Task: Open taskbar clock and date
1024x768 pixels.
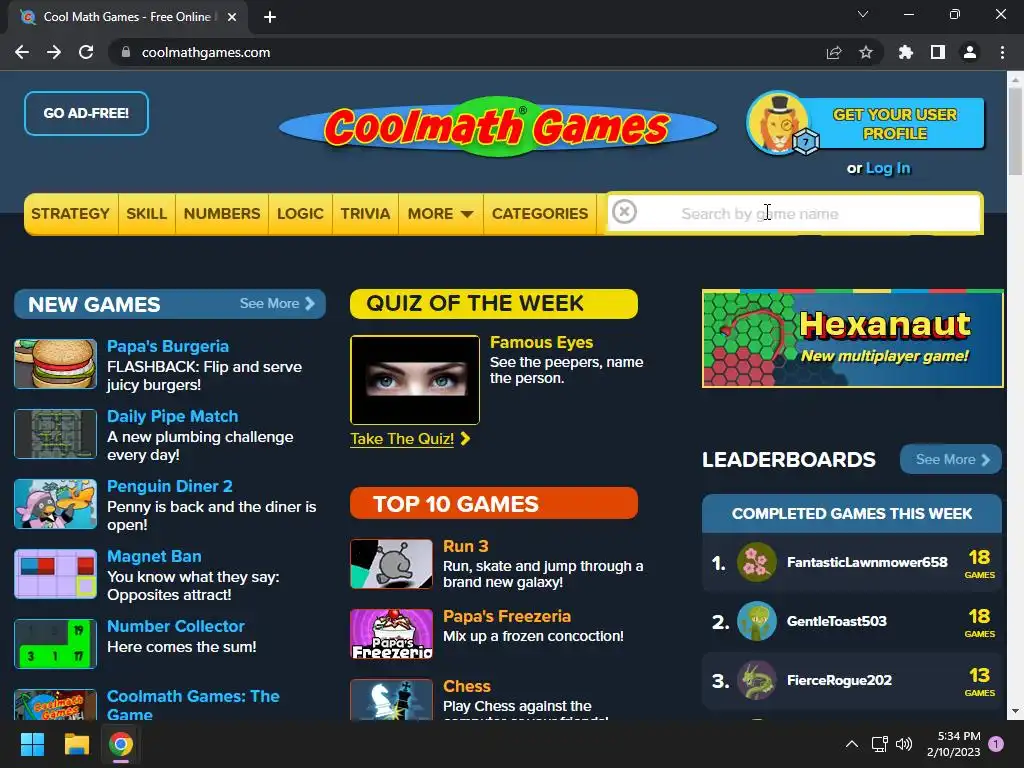Action: click(953, 744)
